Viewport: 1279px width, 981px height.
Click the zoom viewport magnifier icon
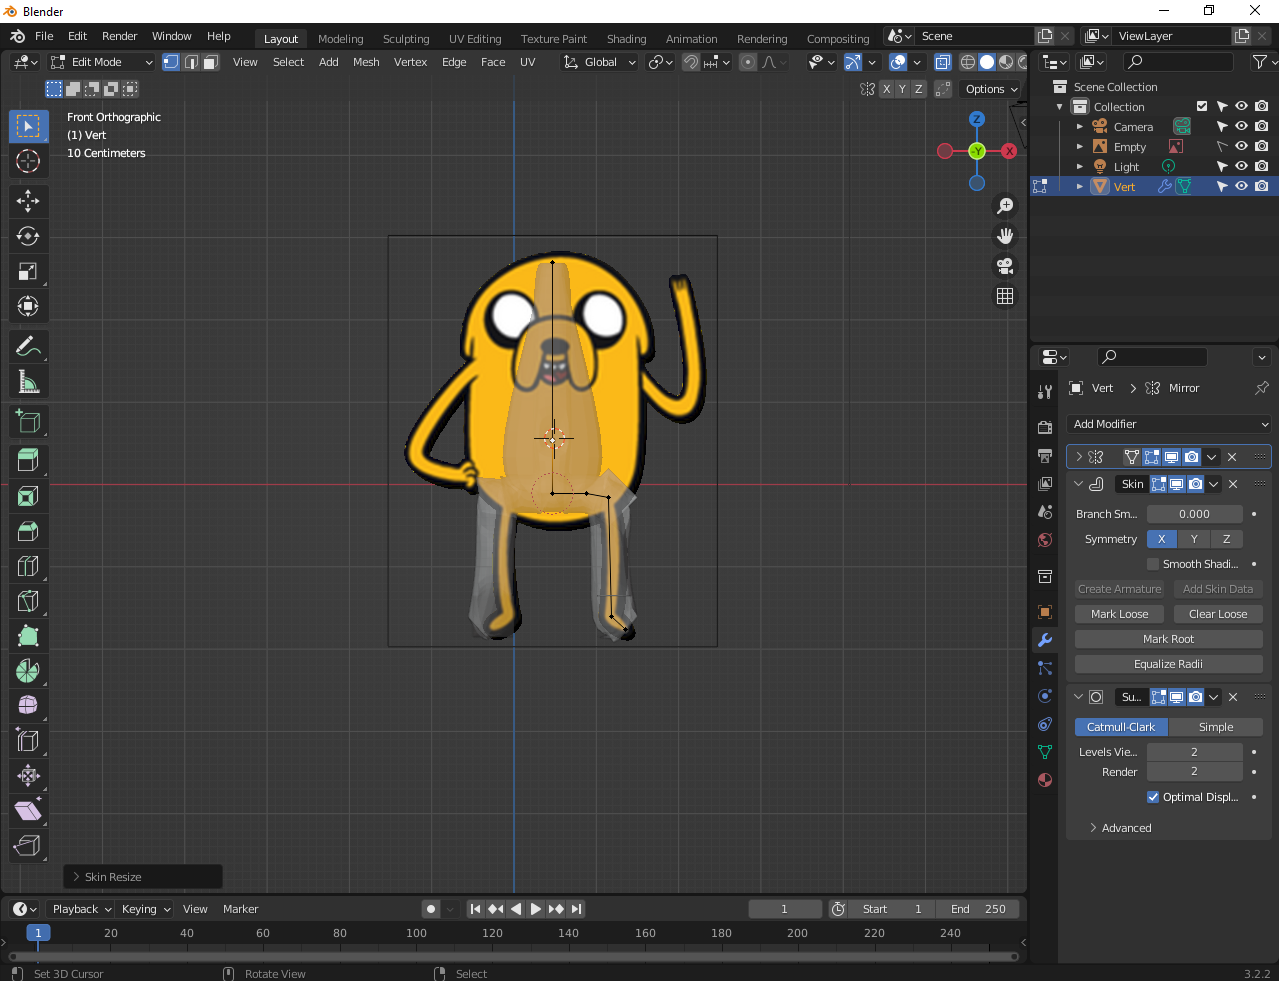point(1005,206)
